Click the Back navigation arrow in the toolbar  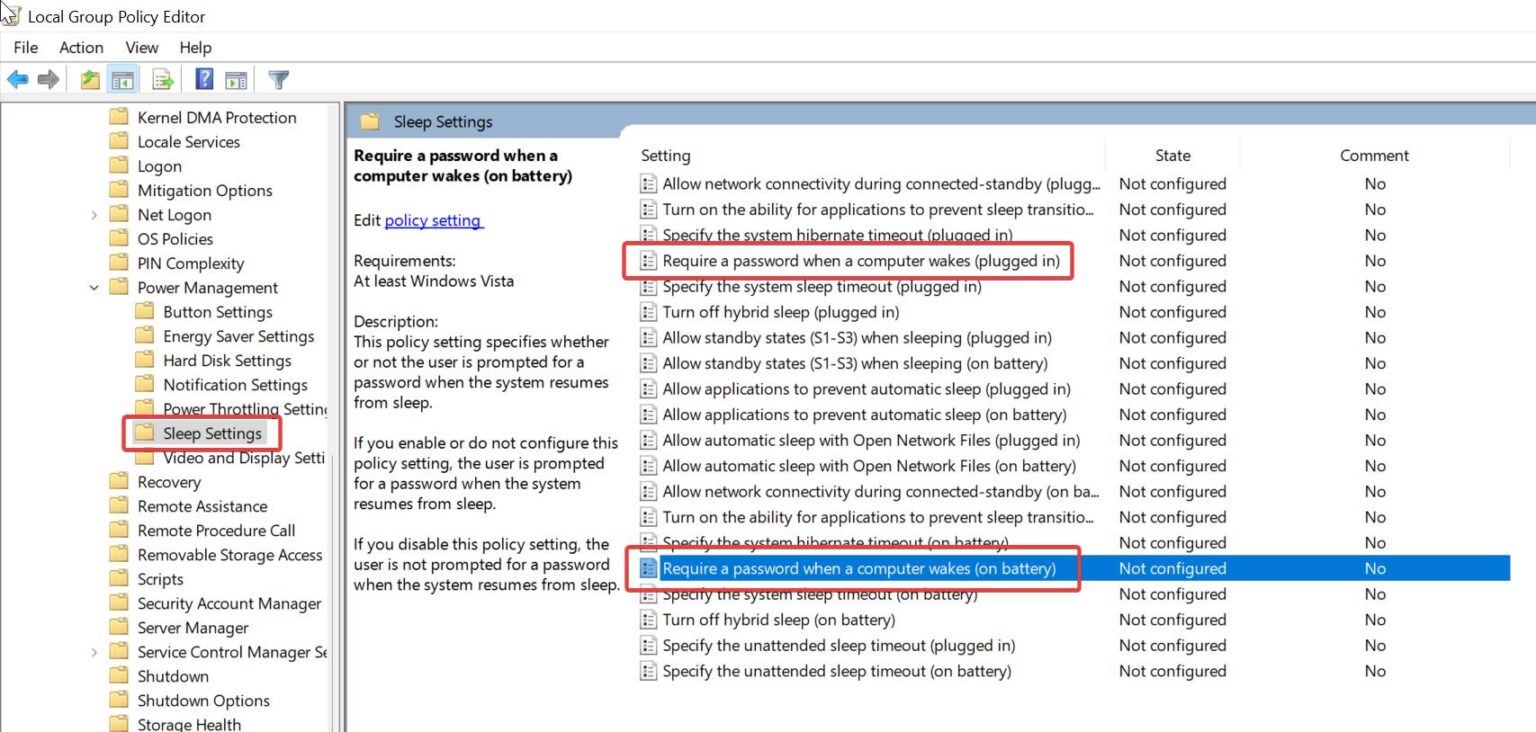(17, 79)
